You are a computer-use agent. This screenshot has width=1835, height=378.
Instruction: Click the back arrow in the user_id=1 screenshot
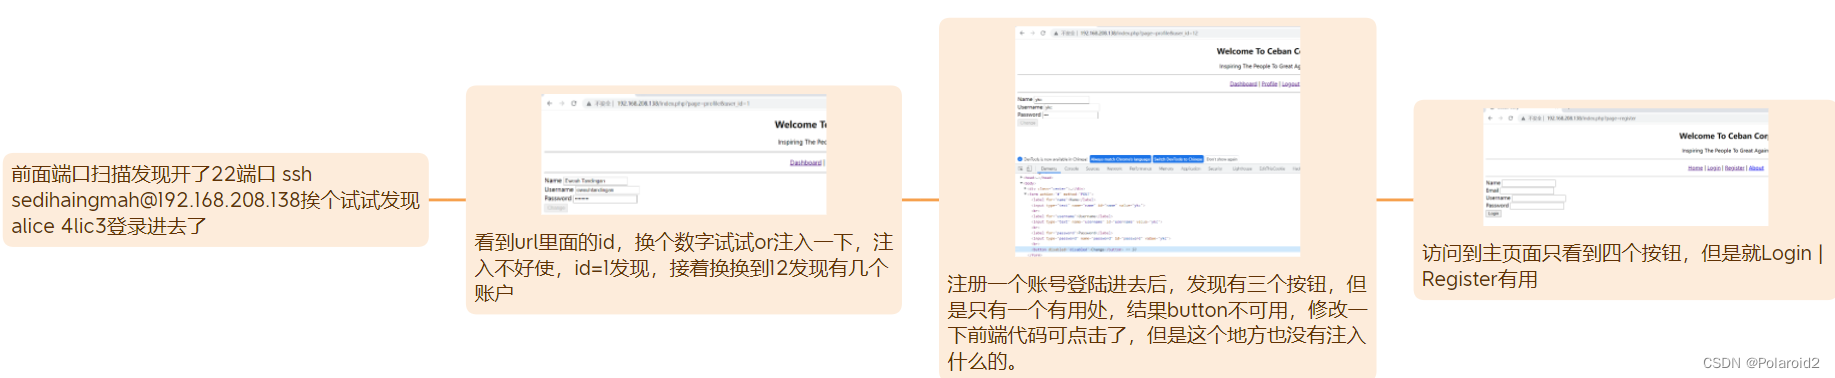[x=549, y=103]
